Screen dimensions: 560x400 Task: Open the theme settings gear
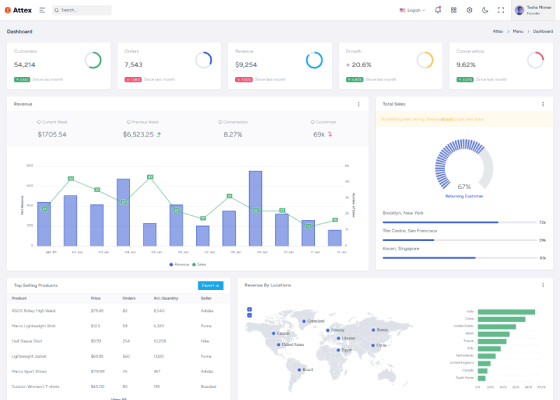(469, 10)
